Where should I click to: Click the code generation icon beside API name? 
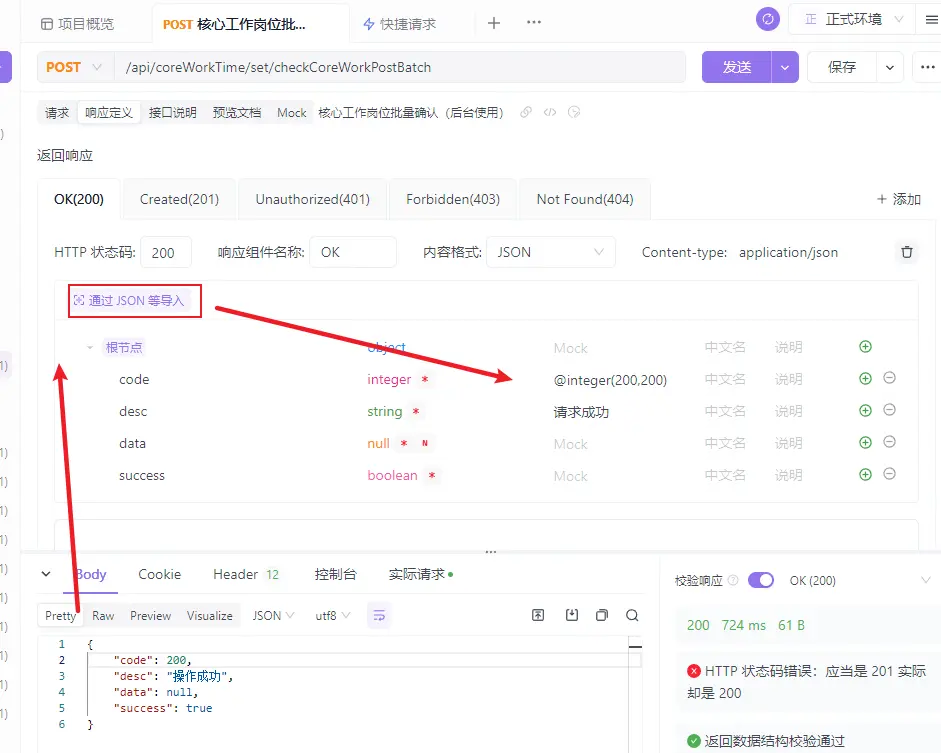[x=550, y=112]
